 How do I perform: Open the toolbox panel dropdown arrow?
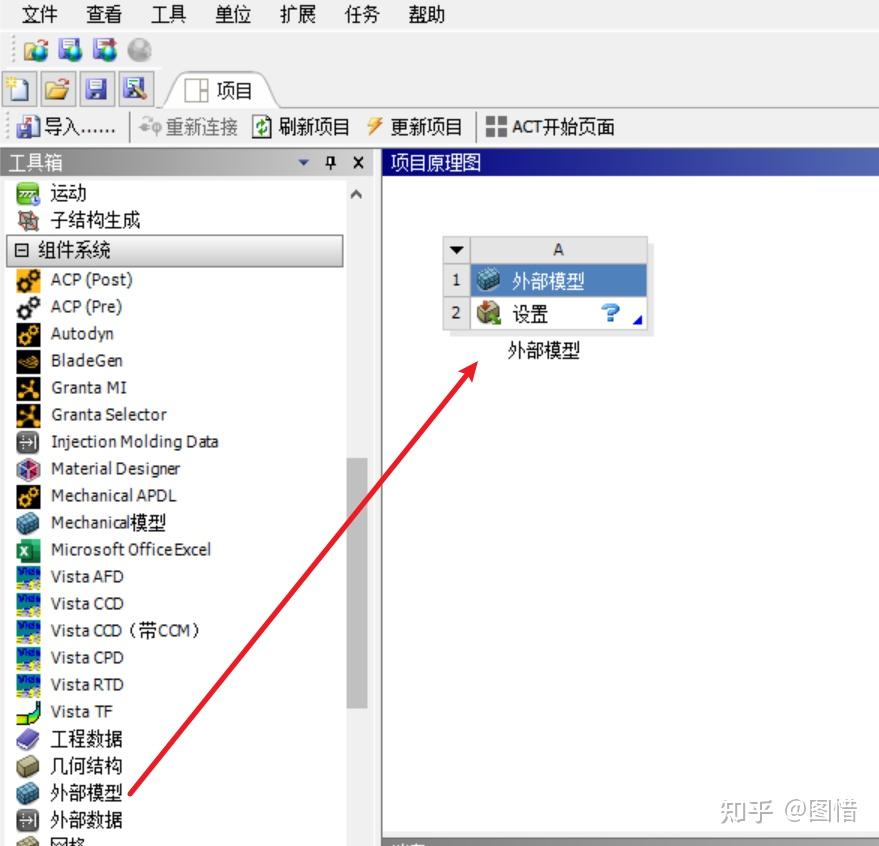click(x=305, y=162)
